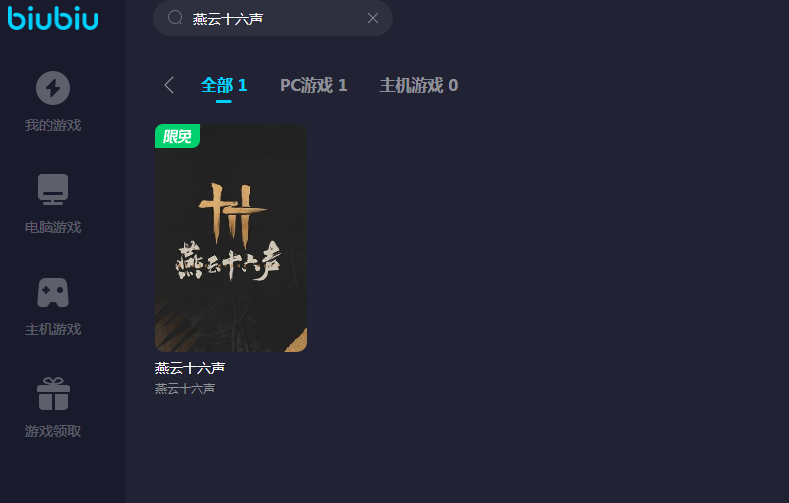Click the 主机游戏 sidebar label
The width and height of the screenshot is (789, 503).
[53, 329]
